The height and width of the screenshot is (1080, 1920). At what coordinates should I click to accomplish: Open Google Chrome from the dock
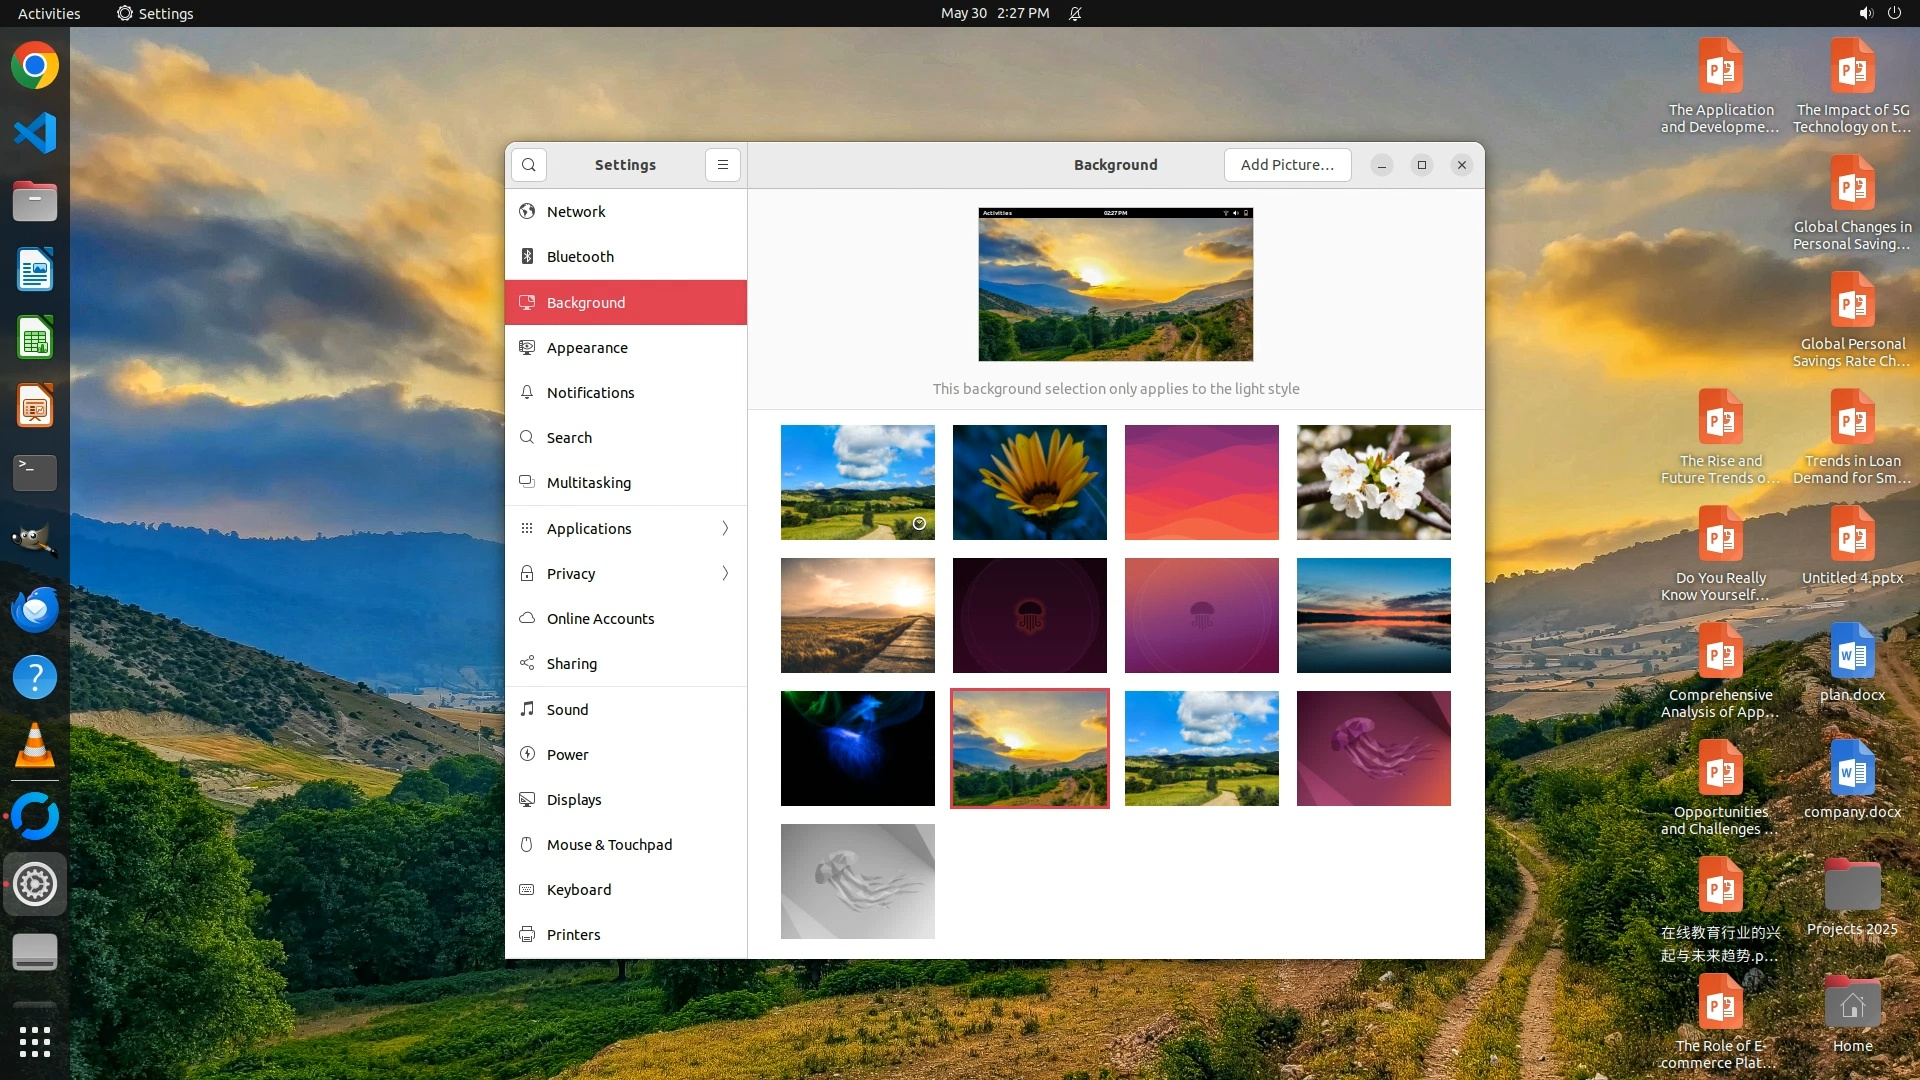[35, 66]
